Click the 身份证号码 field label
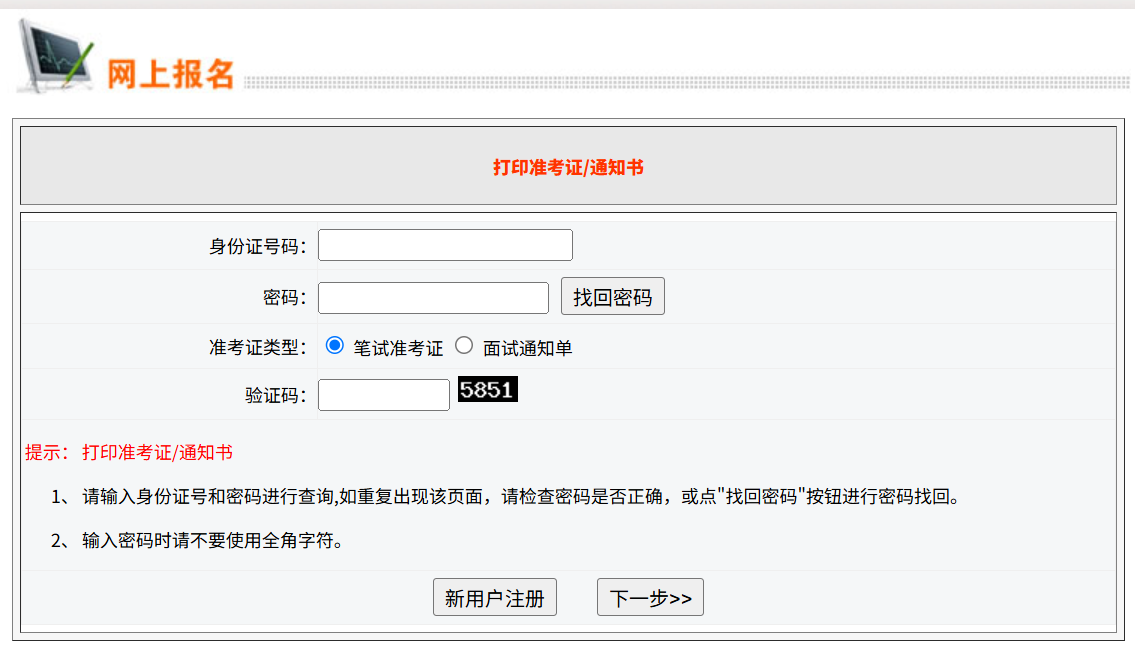This screenshot has width=1135, height=666. pos(258,247)
